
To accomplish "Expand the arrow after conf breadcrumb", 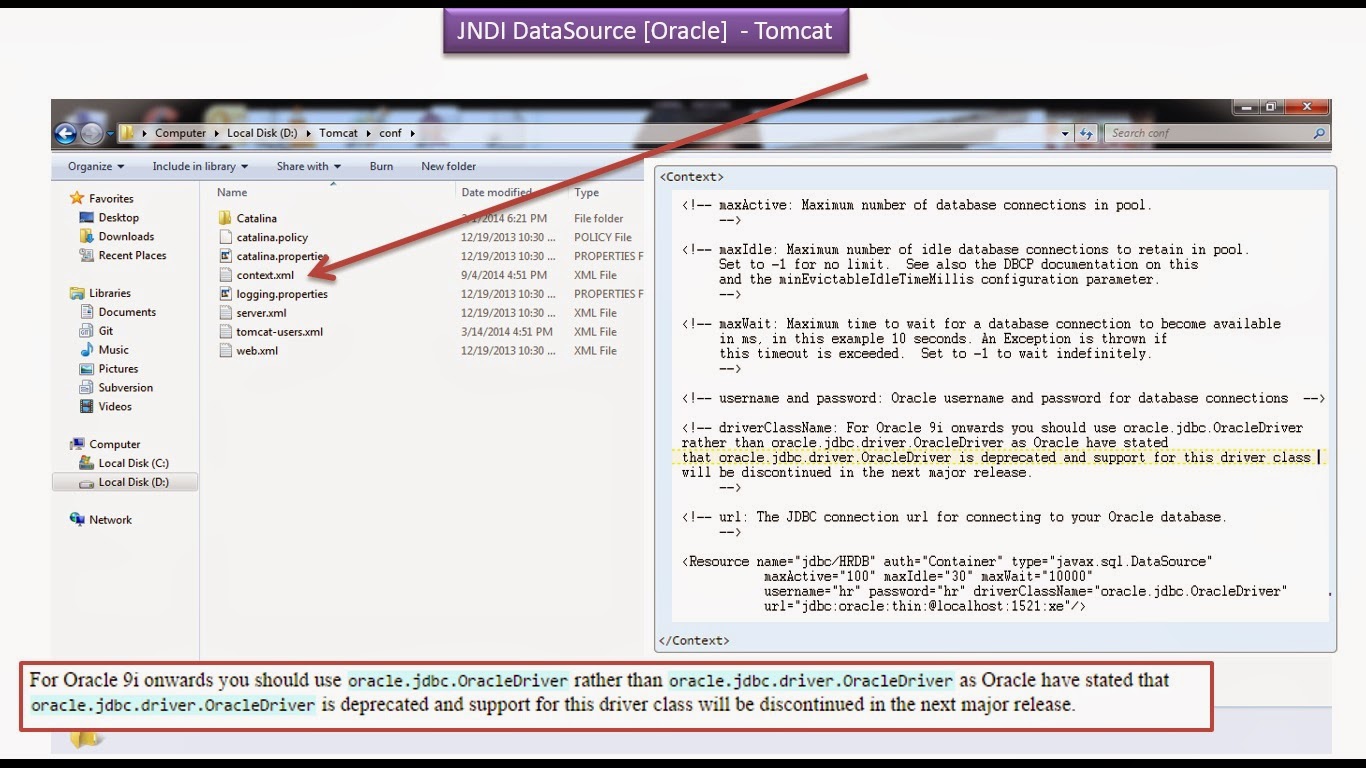I will tap(411, 133).
